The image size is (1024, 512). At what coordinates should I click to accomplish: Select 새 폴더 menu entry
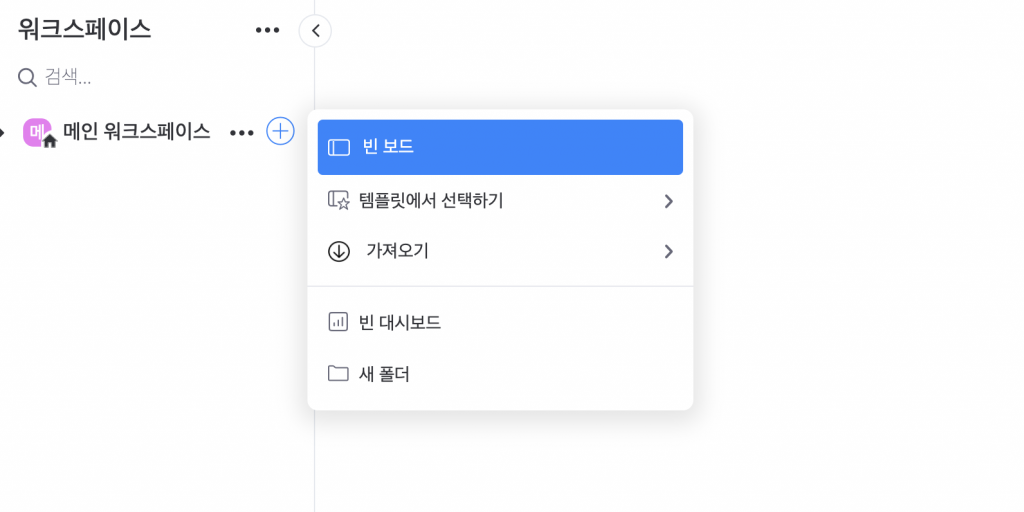[x=500, y=374]
